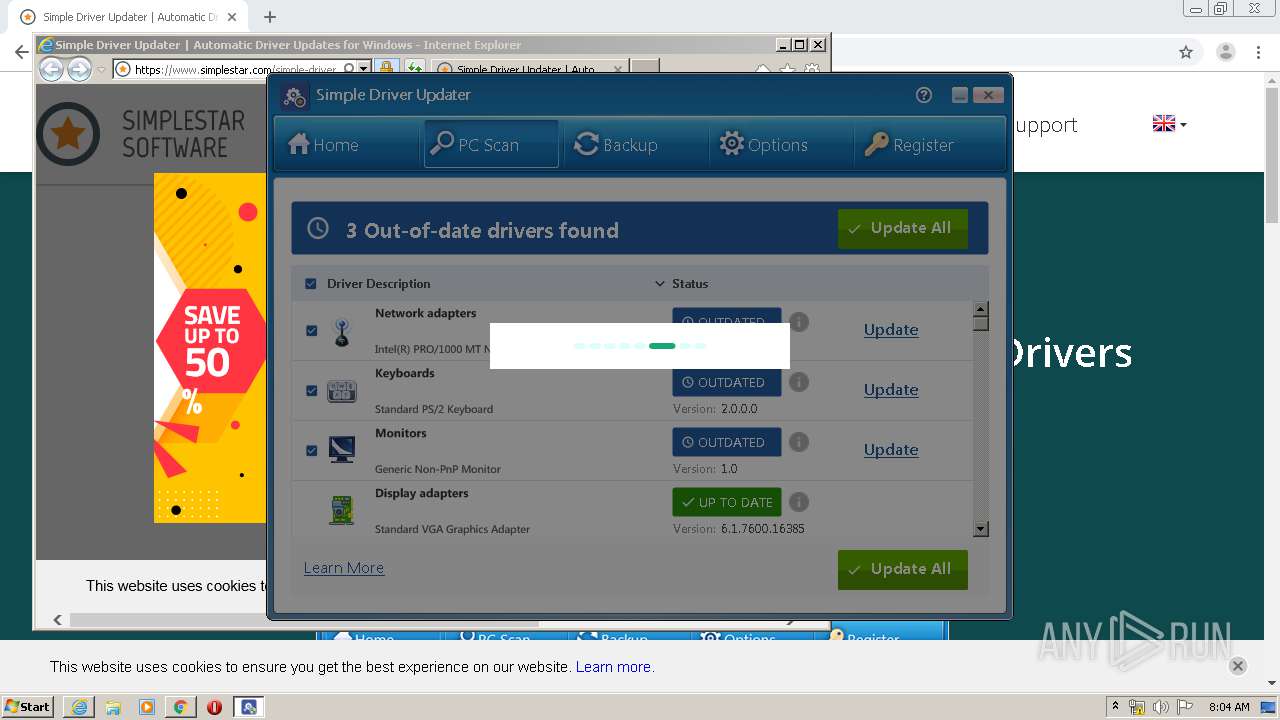Switch to the PC Scan tab

(x=491, y=144)
